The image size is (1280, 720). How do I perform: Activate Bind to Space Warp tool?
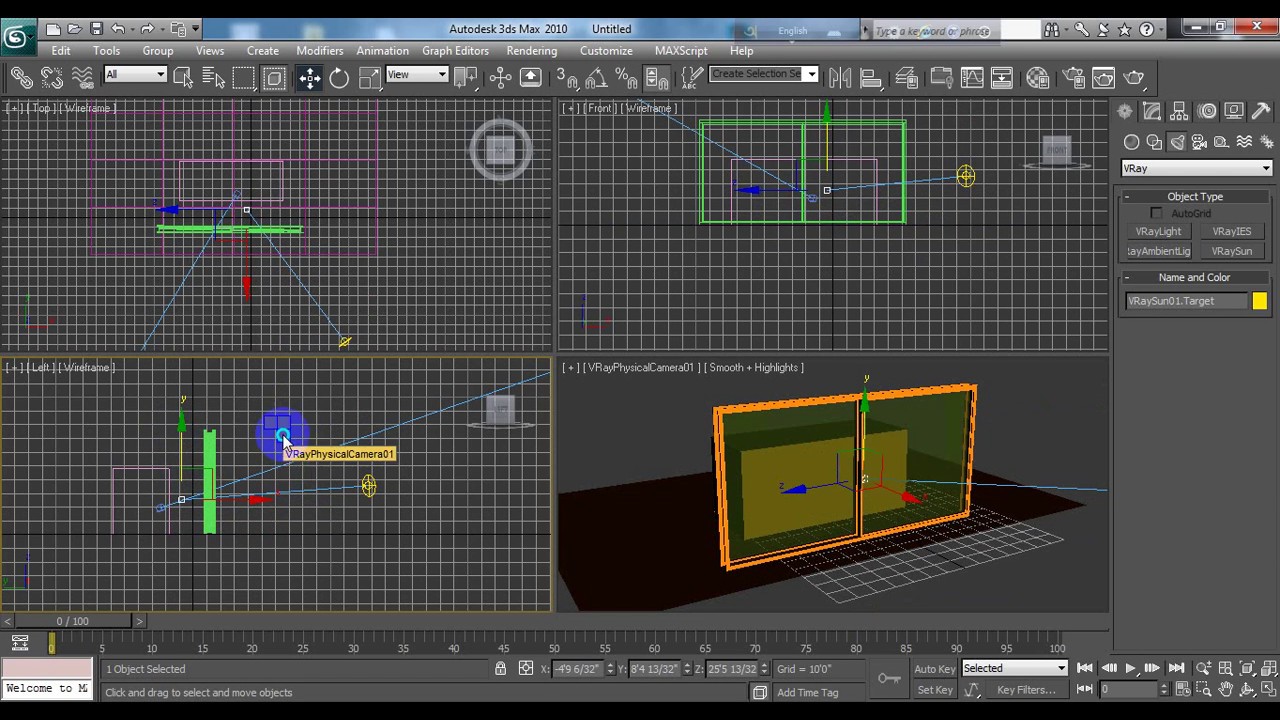tap(83, 77)
